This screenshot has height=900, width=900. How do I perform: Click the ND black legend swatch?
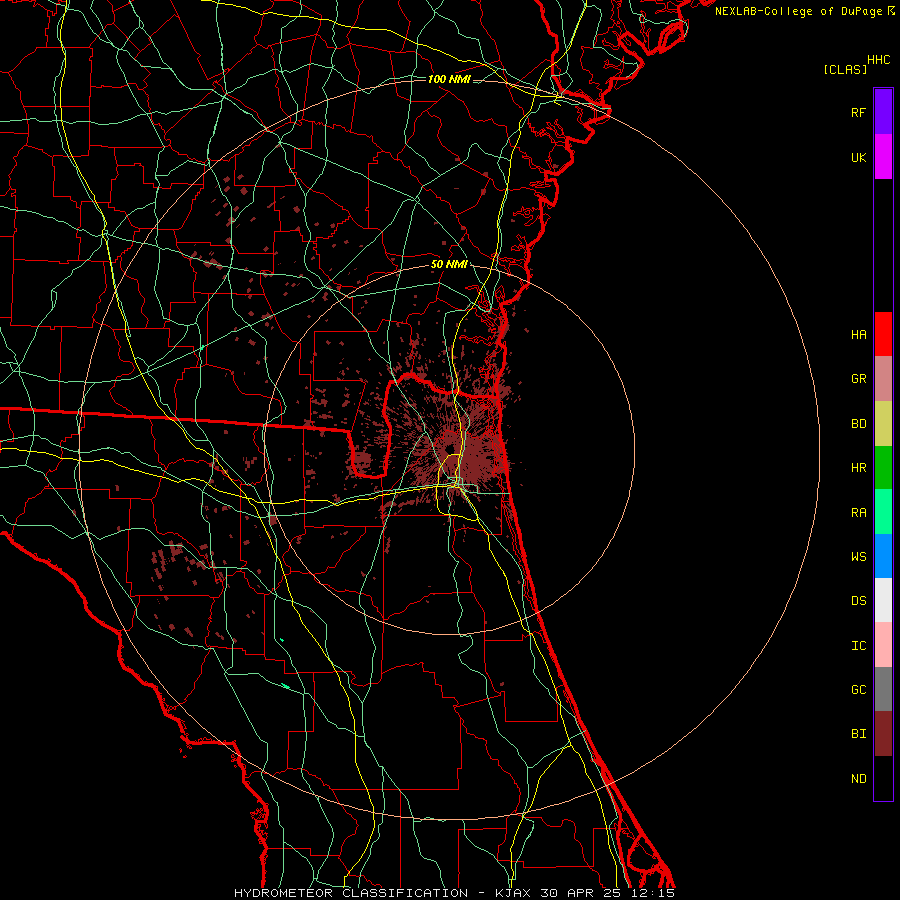pos(883,778)
